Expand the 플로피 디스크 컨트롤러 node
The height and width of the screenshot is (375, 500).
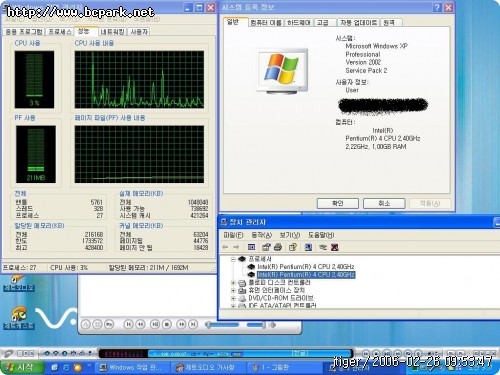233,283
